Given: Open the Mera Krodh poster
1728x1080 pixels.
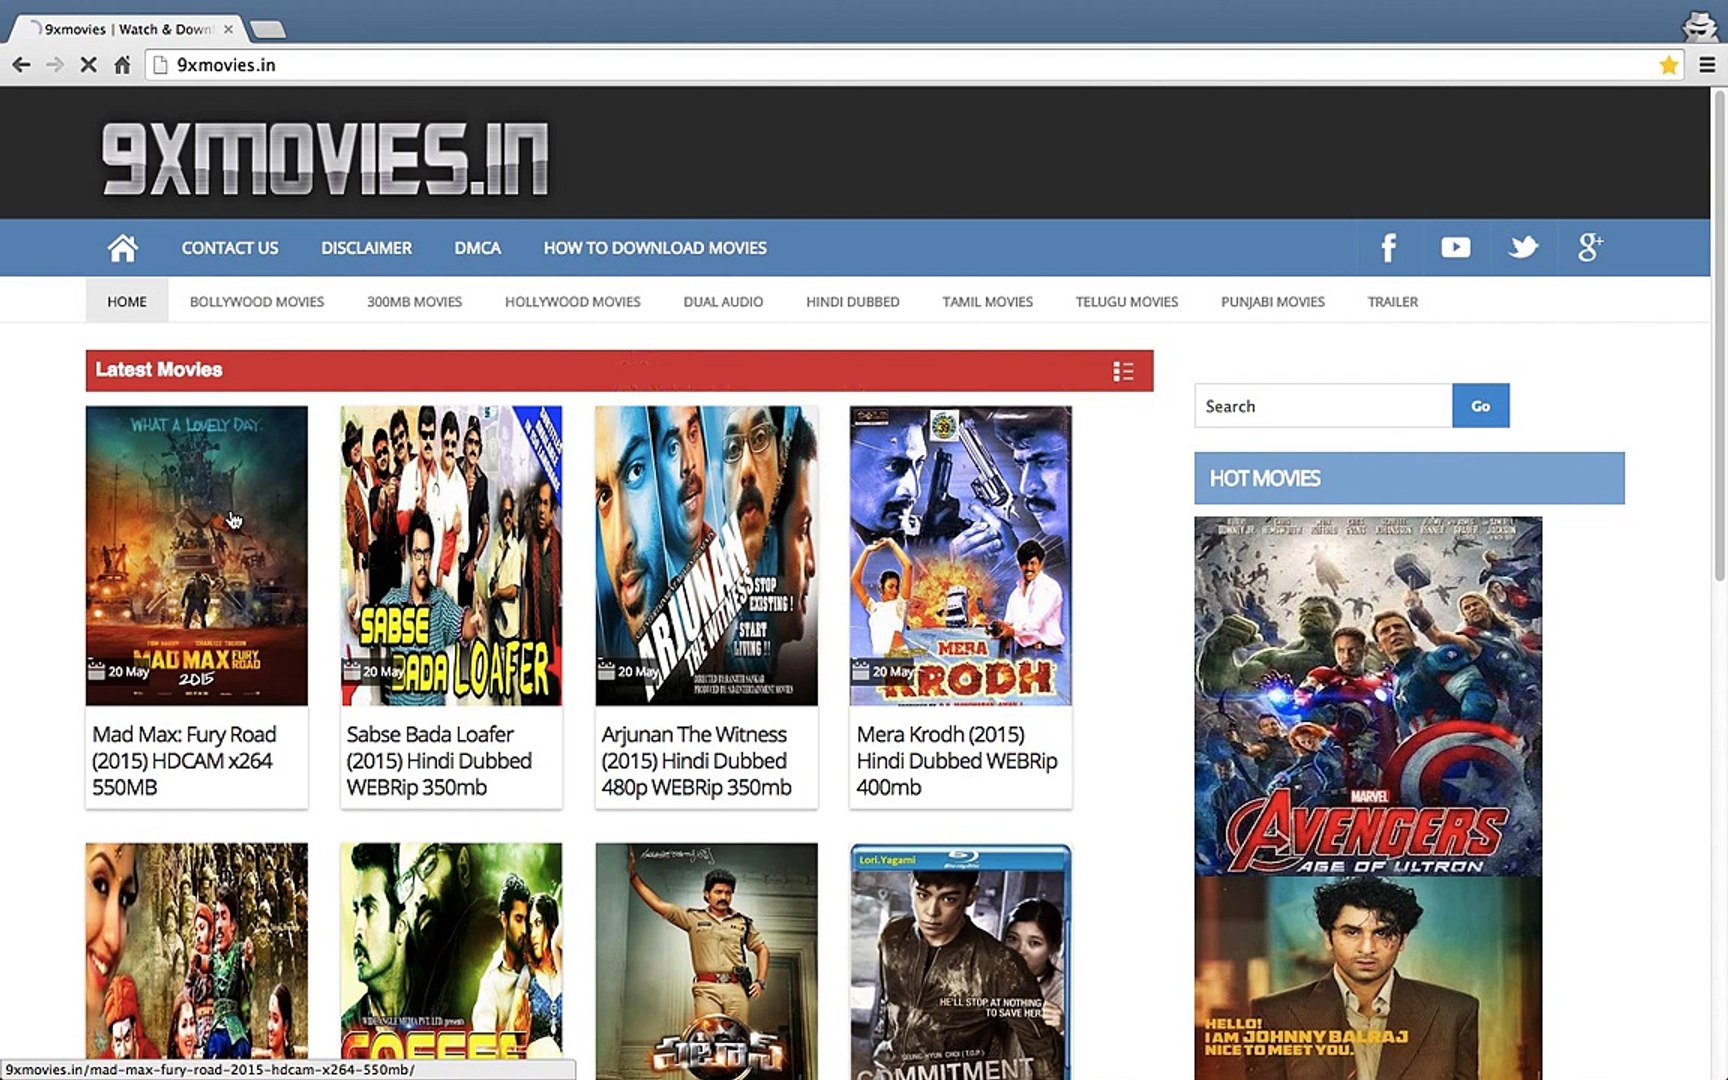Looking at the screenshot, I should pos(960,555).
